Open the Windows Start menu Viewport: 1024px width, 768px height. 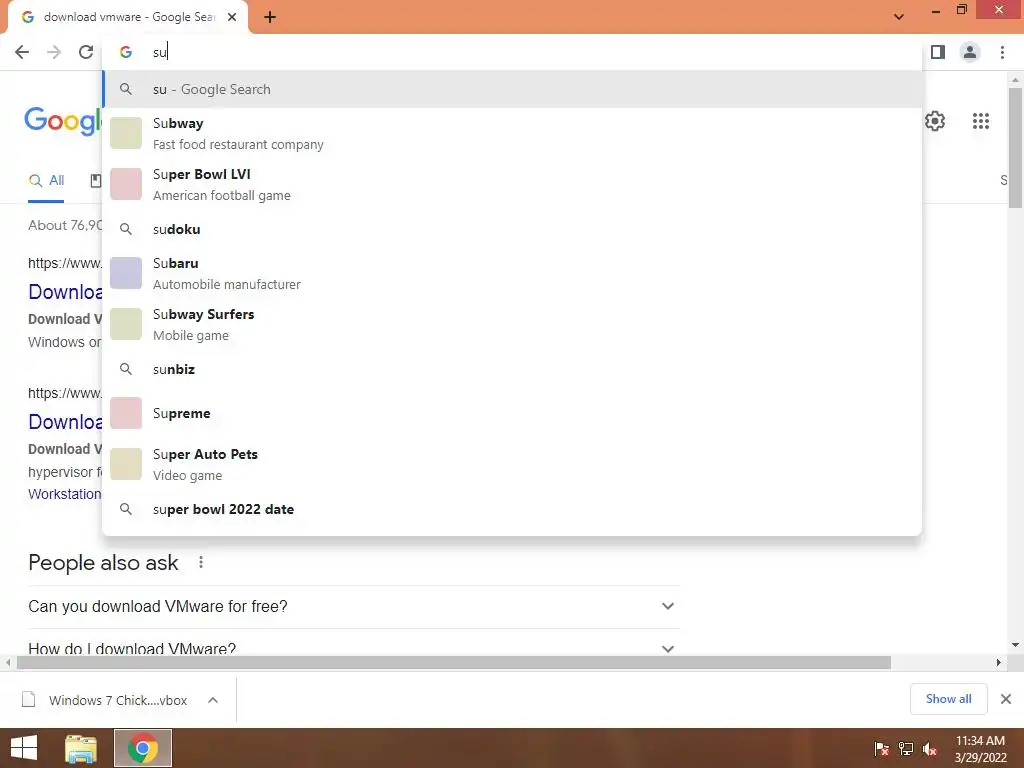coord(24,748)
